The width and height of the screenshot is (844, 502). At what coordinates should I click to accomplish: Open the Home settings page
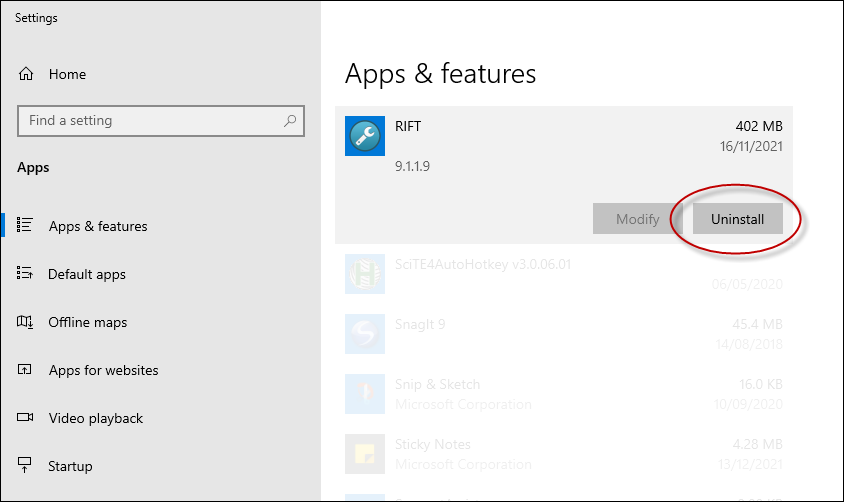67,74
